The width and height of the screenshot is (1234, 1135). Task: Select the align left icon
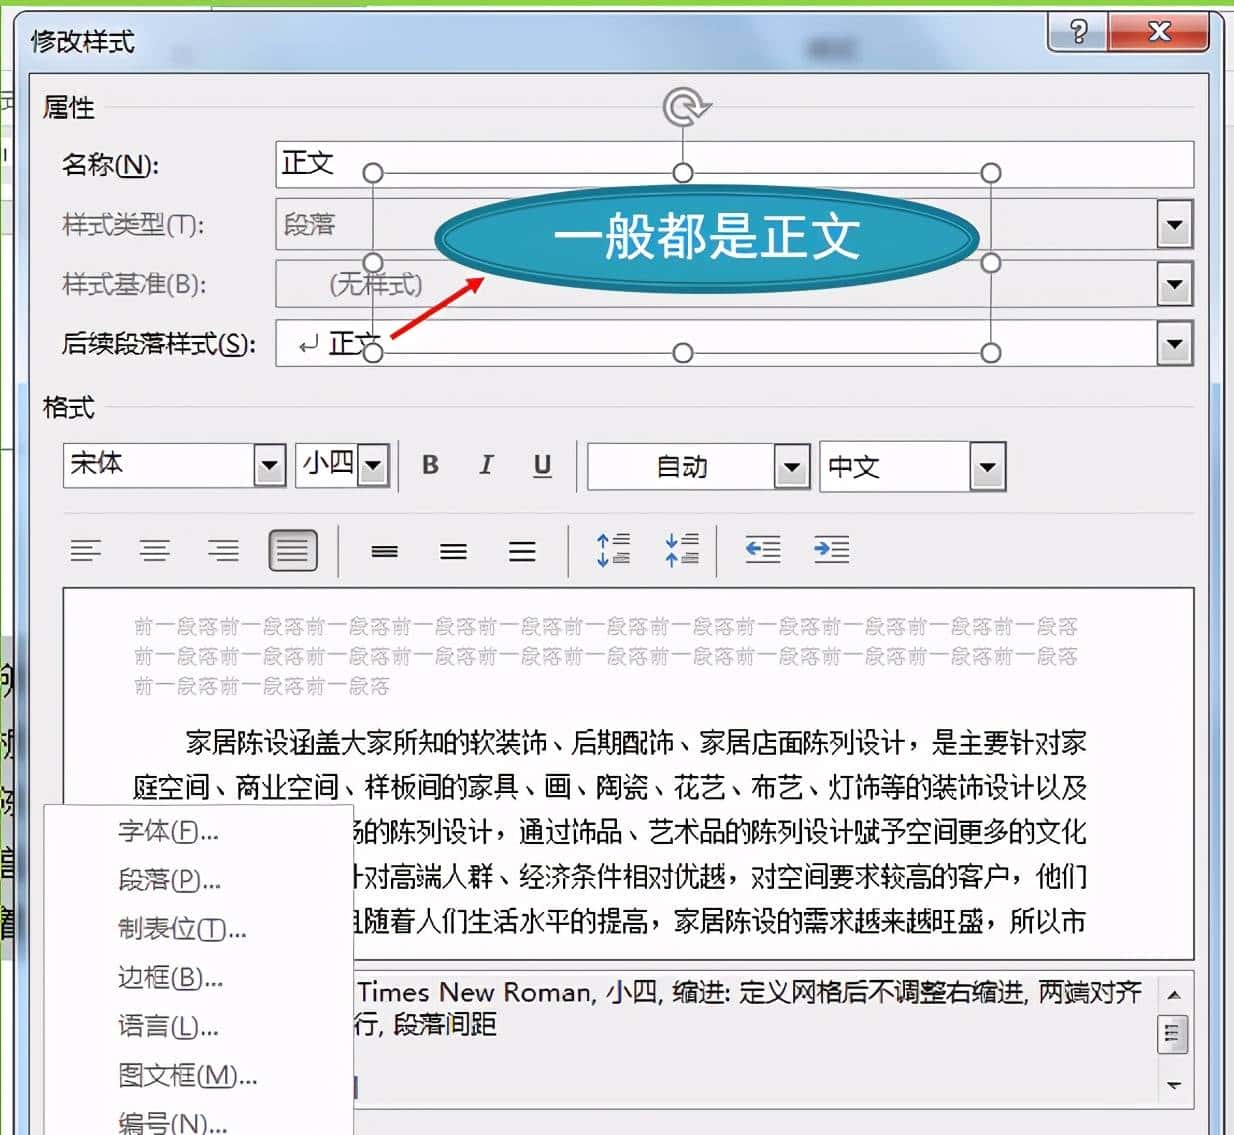(87, 550)
